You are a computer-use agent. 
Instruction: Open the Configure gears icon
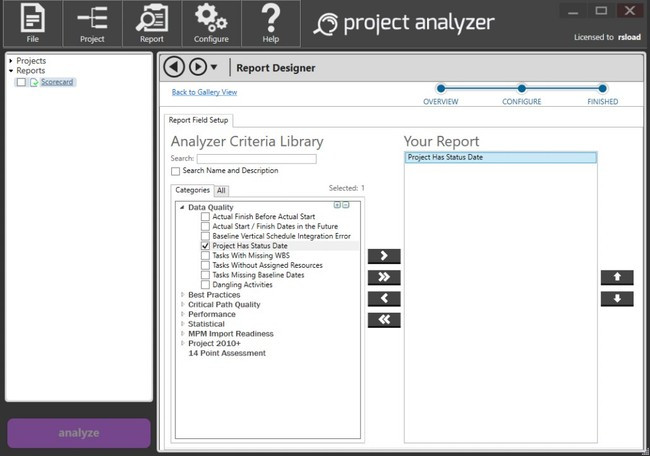(x=211, y=23)
